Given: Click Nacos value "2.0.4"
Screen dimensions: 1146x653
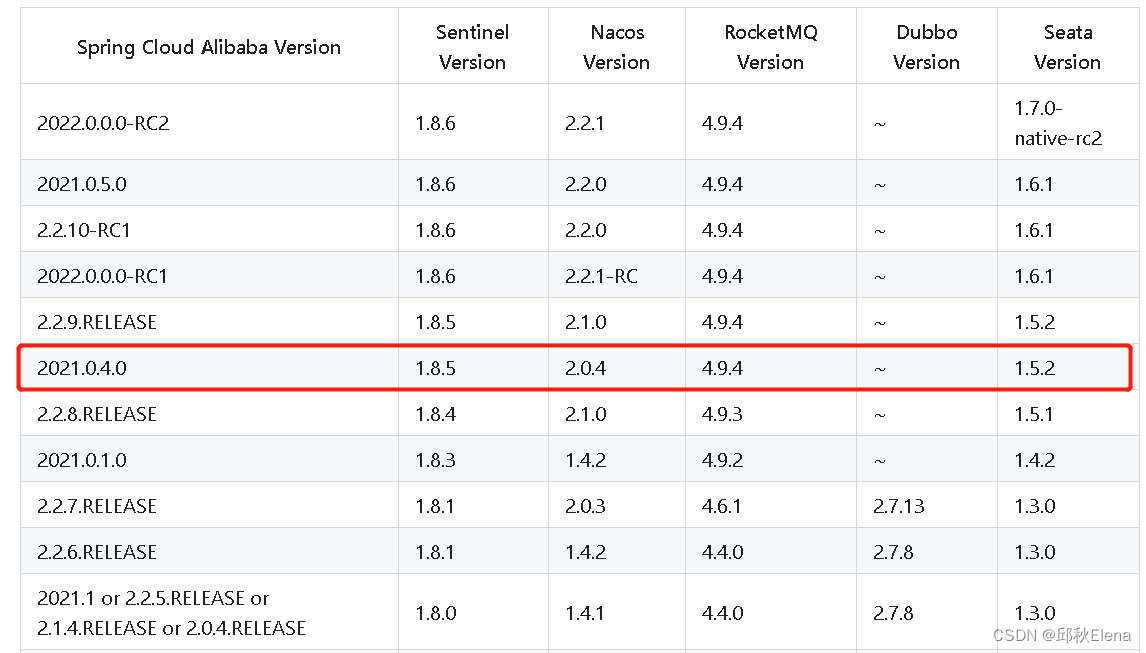Looking at the screenshot, I should pyautogui.click(x=585, y=368).
